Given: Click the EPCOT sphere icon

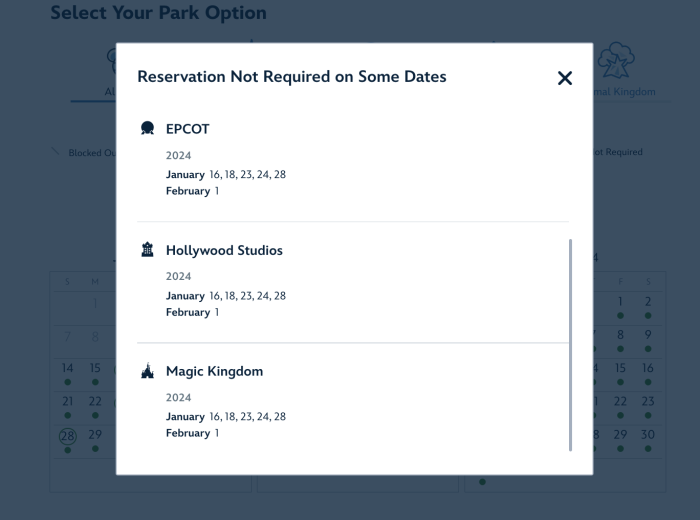Looking at the screenshot, I should click(x=148, y=129).
